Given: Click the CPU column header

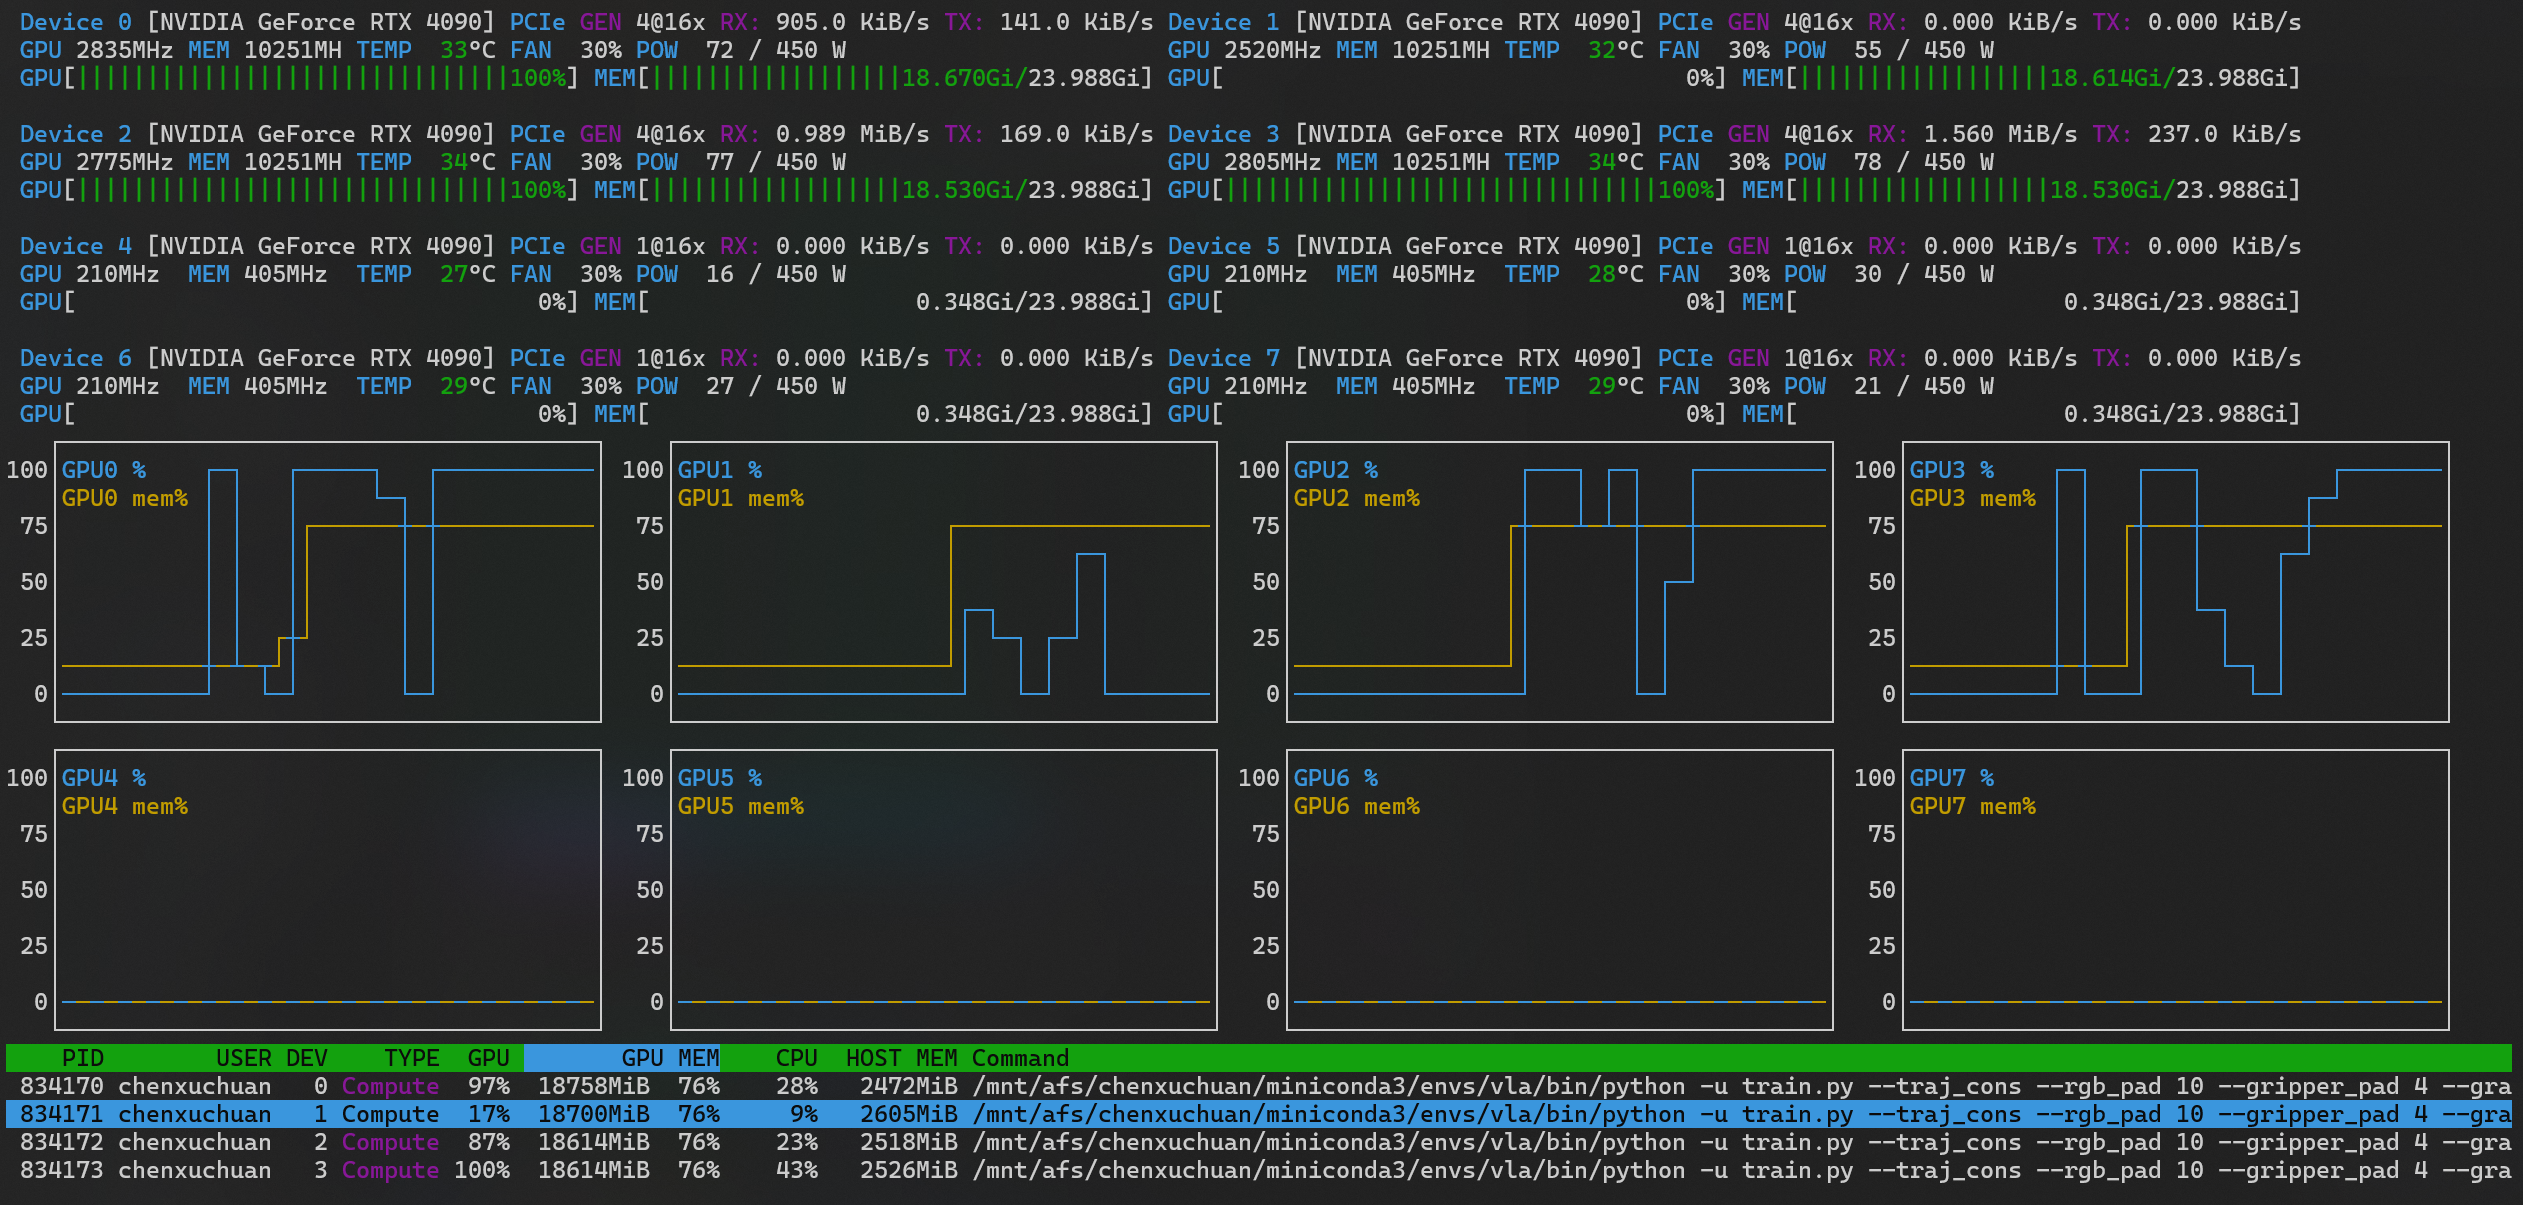Looking at the screenshot, I should [796, 1058].
